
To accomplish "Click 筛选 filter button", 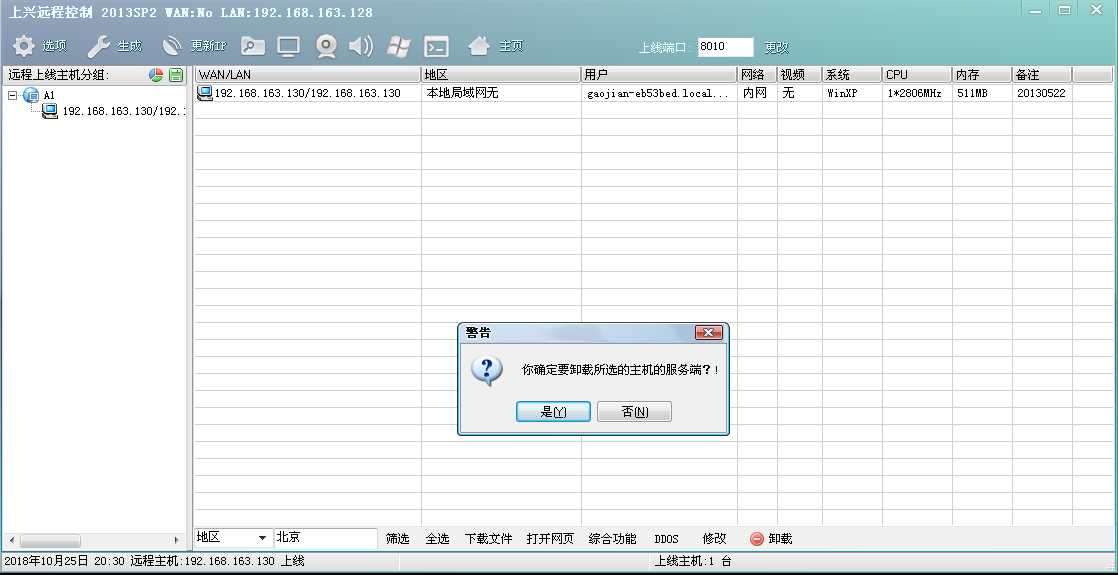I will (397, 539).
